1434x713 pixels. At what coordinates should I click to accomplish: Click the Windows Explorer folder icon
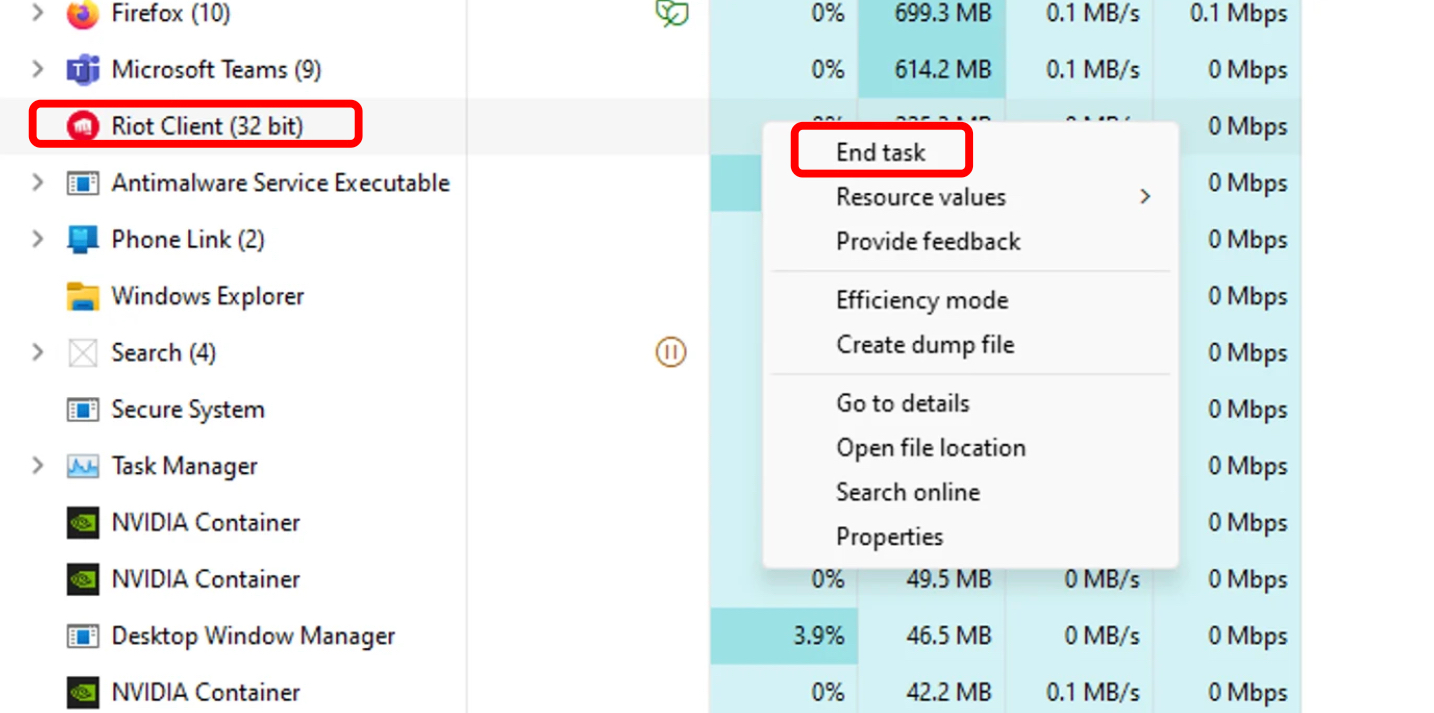tap(83, 296)
